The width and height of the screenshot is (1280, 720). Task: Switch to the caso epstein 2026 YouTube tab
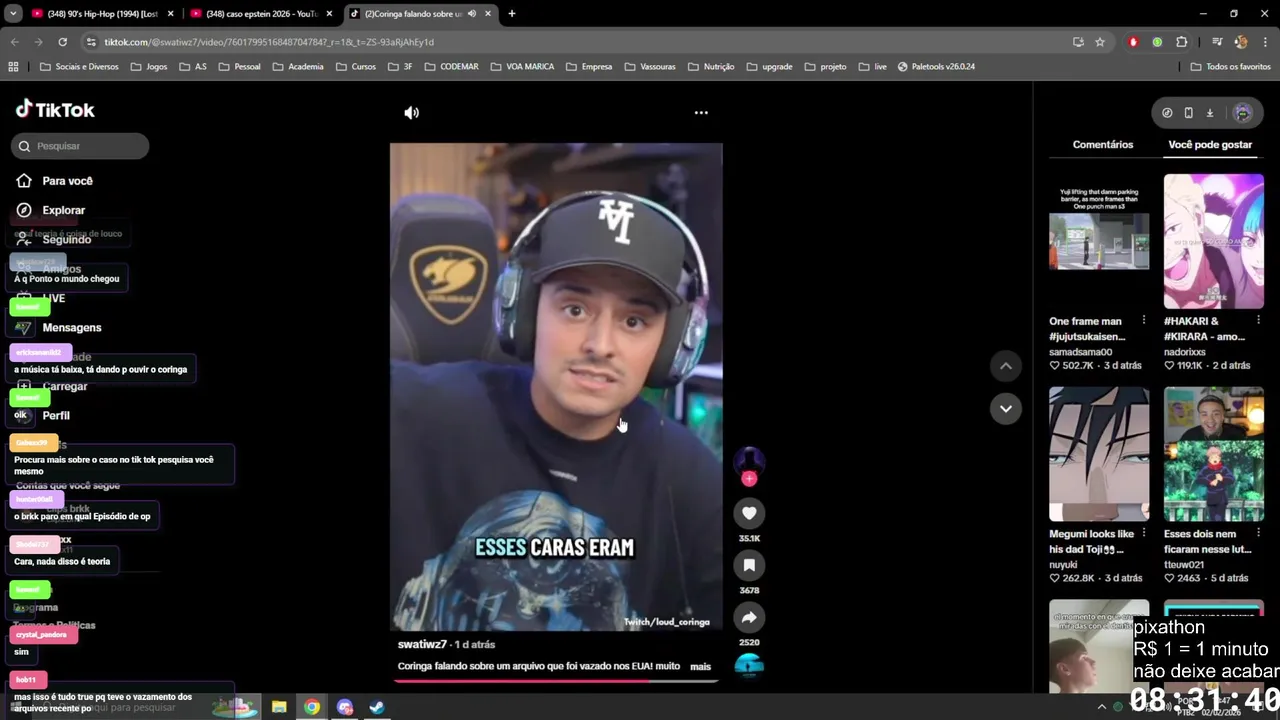(x=260, y=14)
